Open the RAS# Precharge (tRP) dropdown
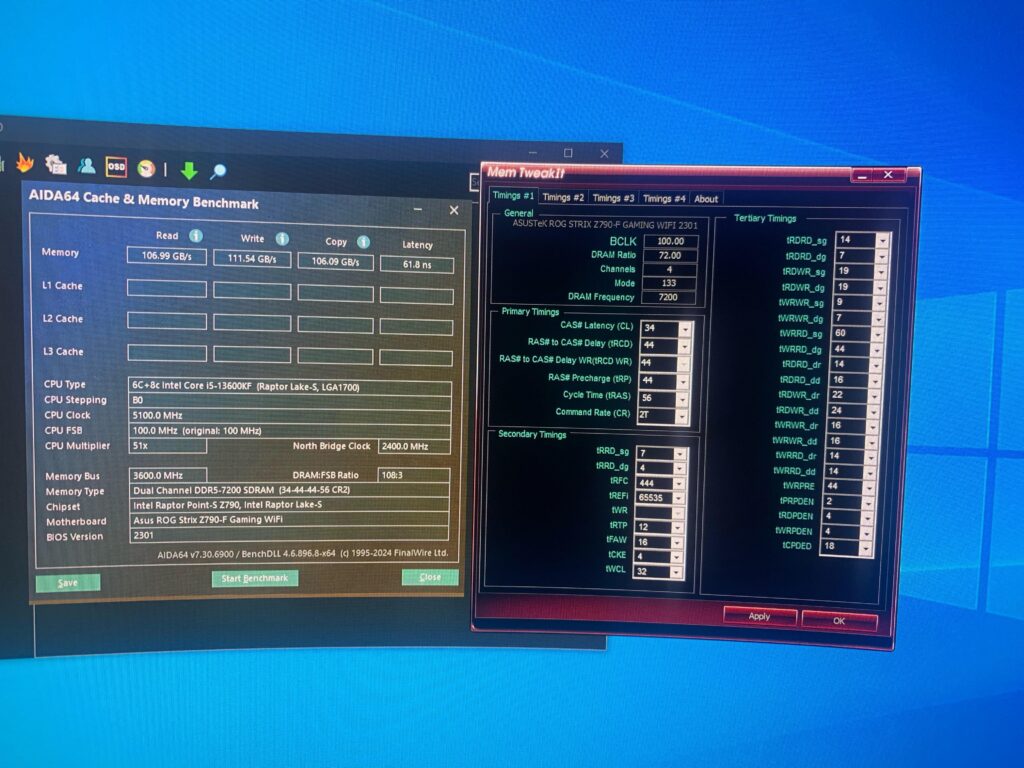This screenshot has width=1024, height=768. [682, 381]
